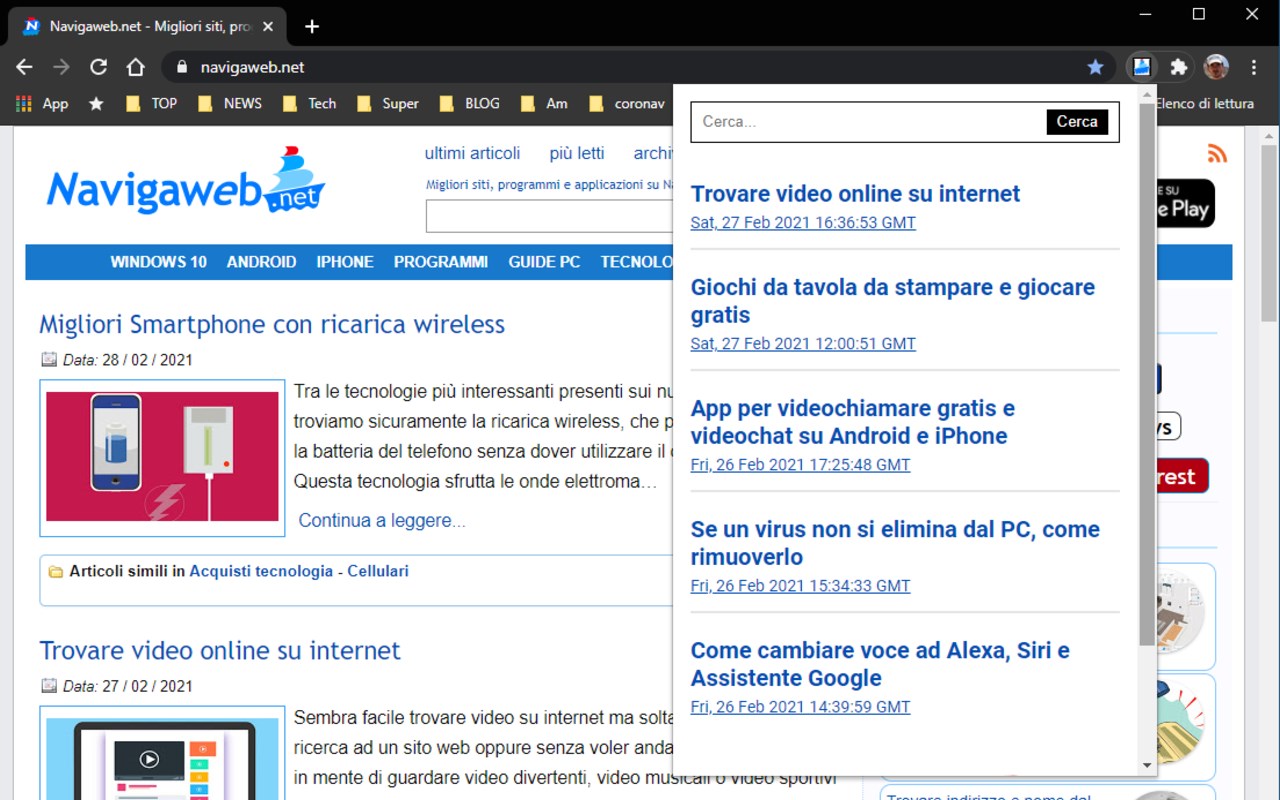
Task: Click date Sat, 27 Feb 2021 12:00:51 GMT
Action: (x=803, y=344)
